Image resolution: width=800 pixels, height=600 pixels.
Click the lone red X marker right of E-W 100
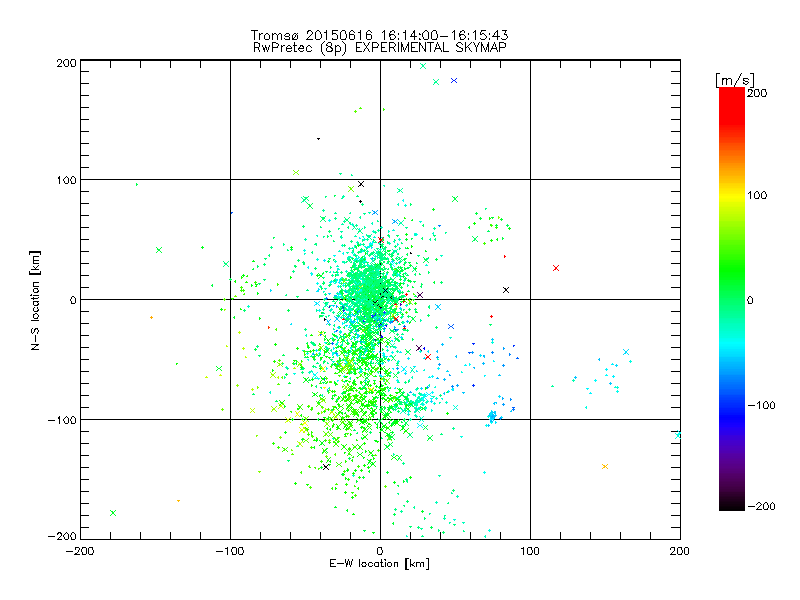[x=556, y=268]
